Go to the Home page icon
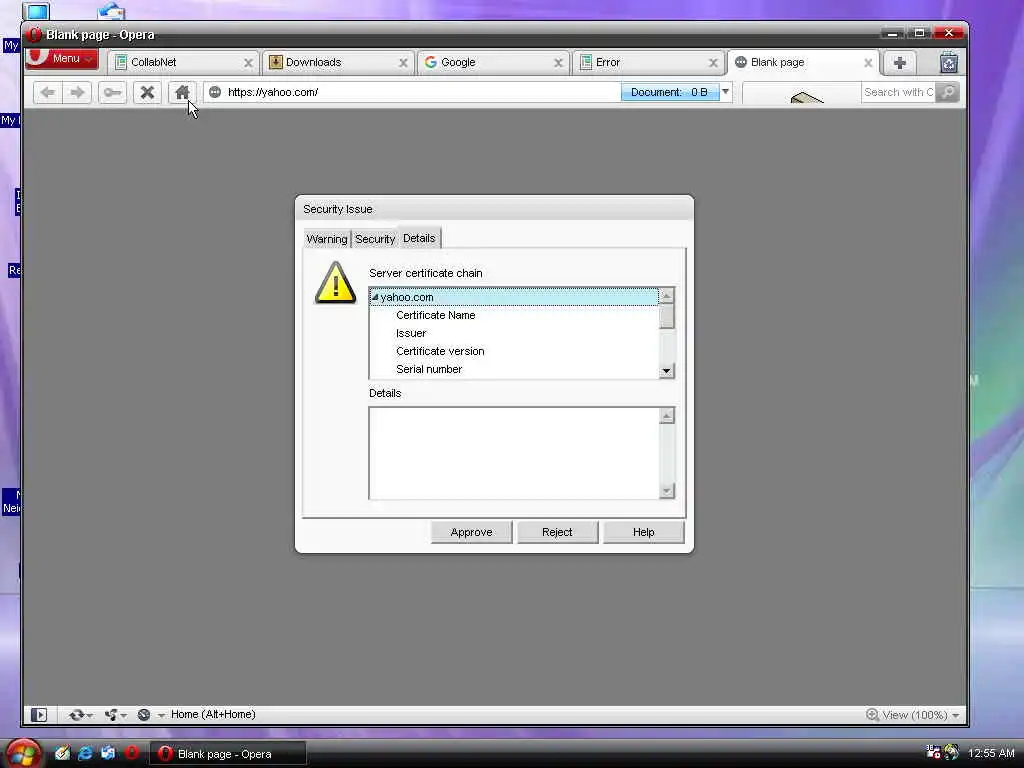The height and width of the screenshot is (768, 1024). (182, 92)
